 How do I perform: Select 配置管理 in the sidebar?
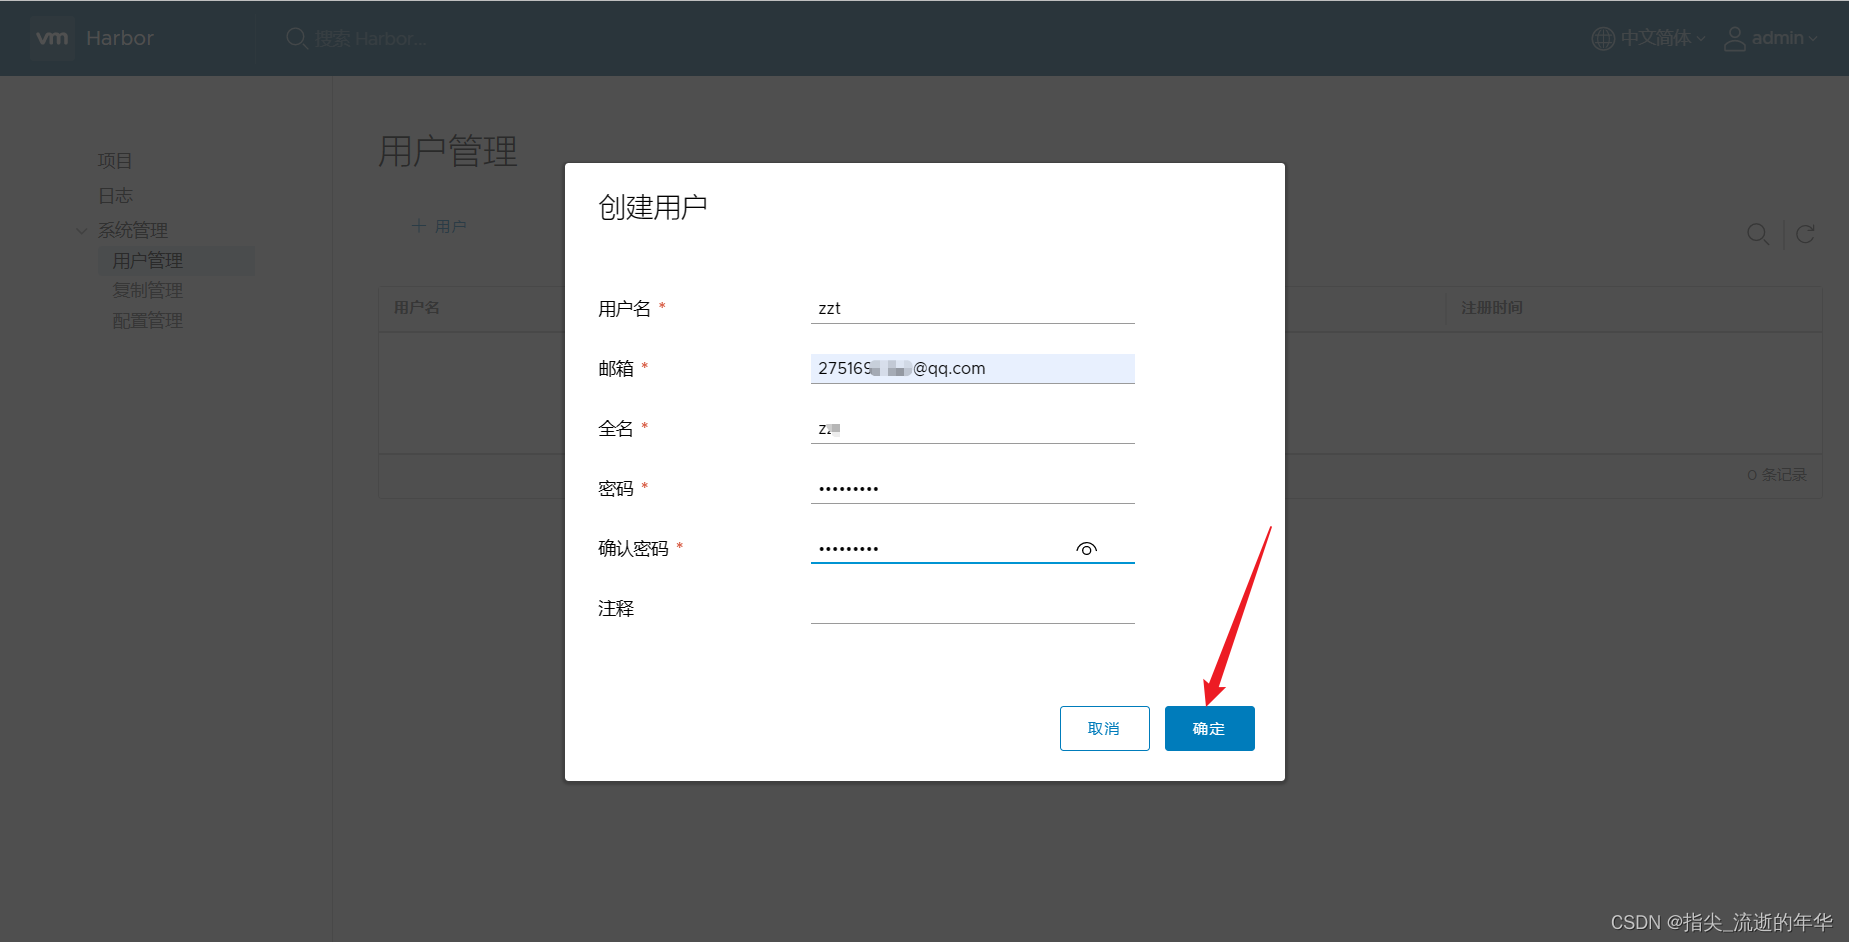coord(148,321)
